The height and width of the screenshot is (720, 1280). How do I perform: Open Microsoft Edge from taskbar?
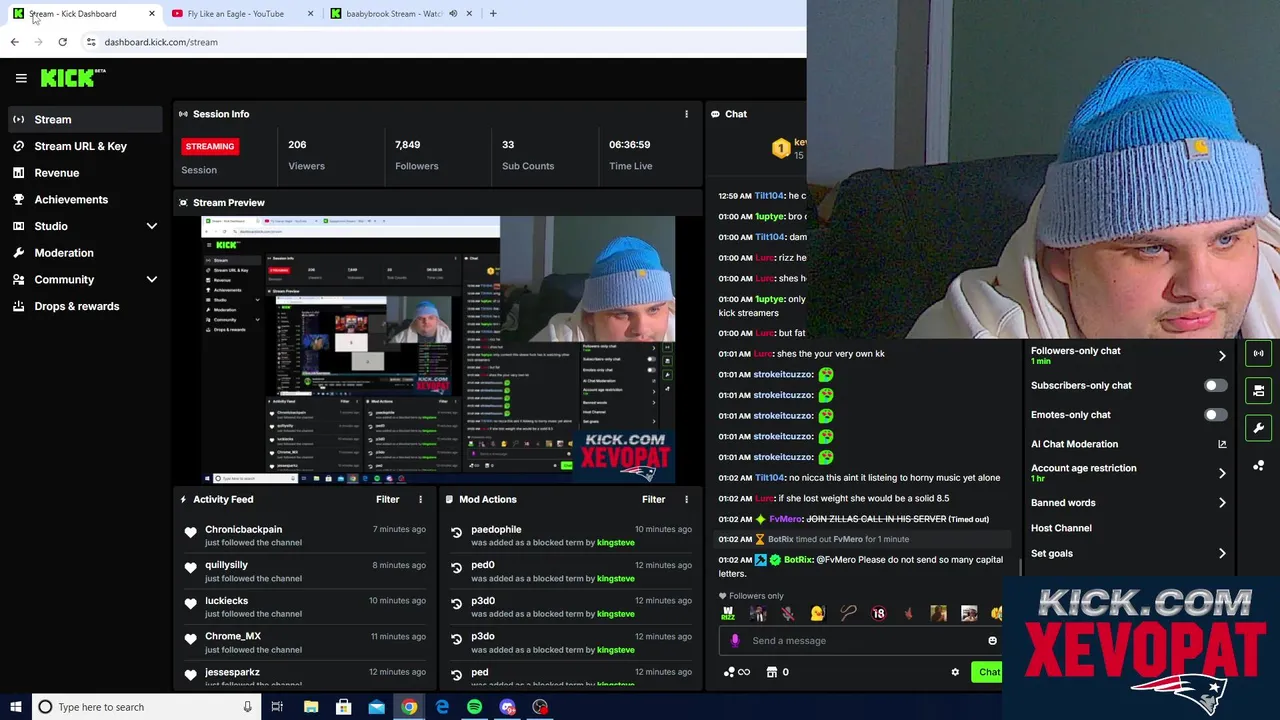pos(442,707)
